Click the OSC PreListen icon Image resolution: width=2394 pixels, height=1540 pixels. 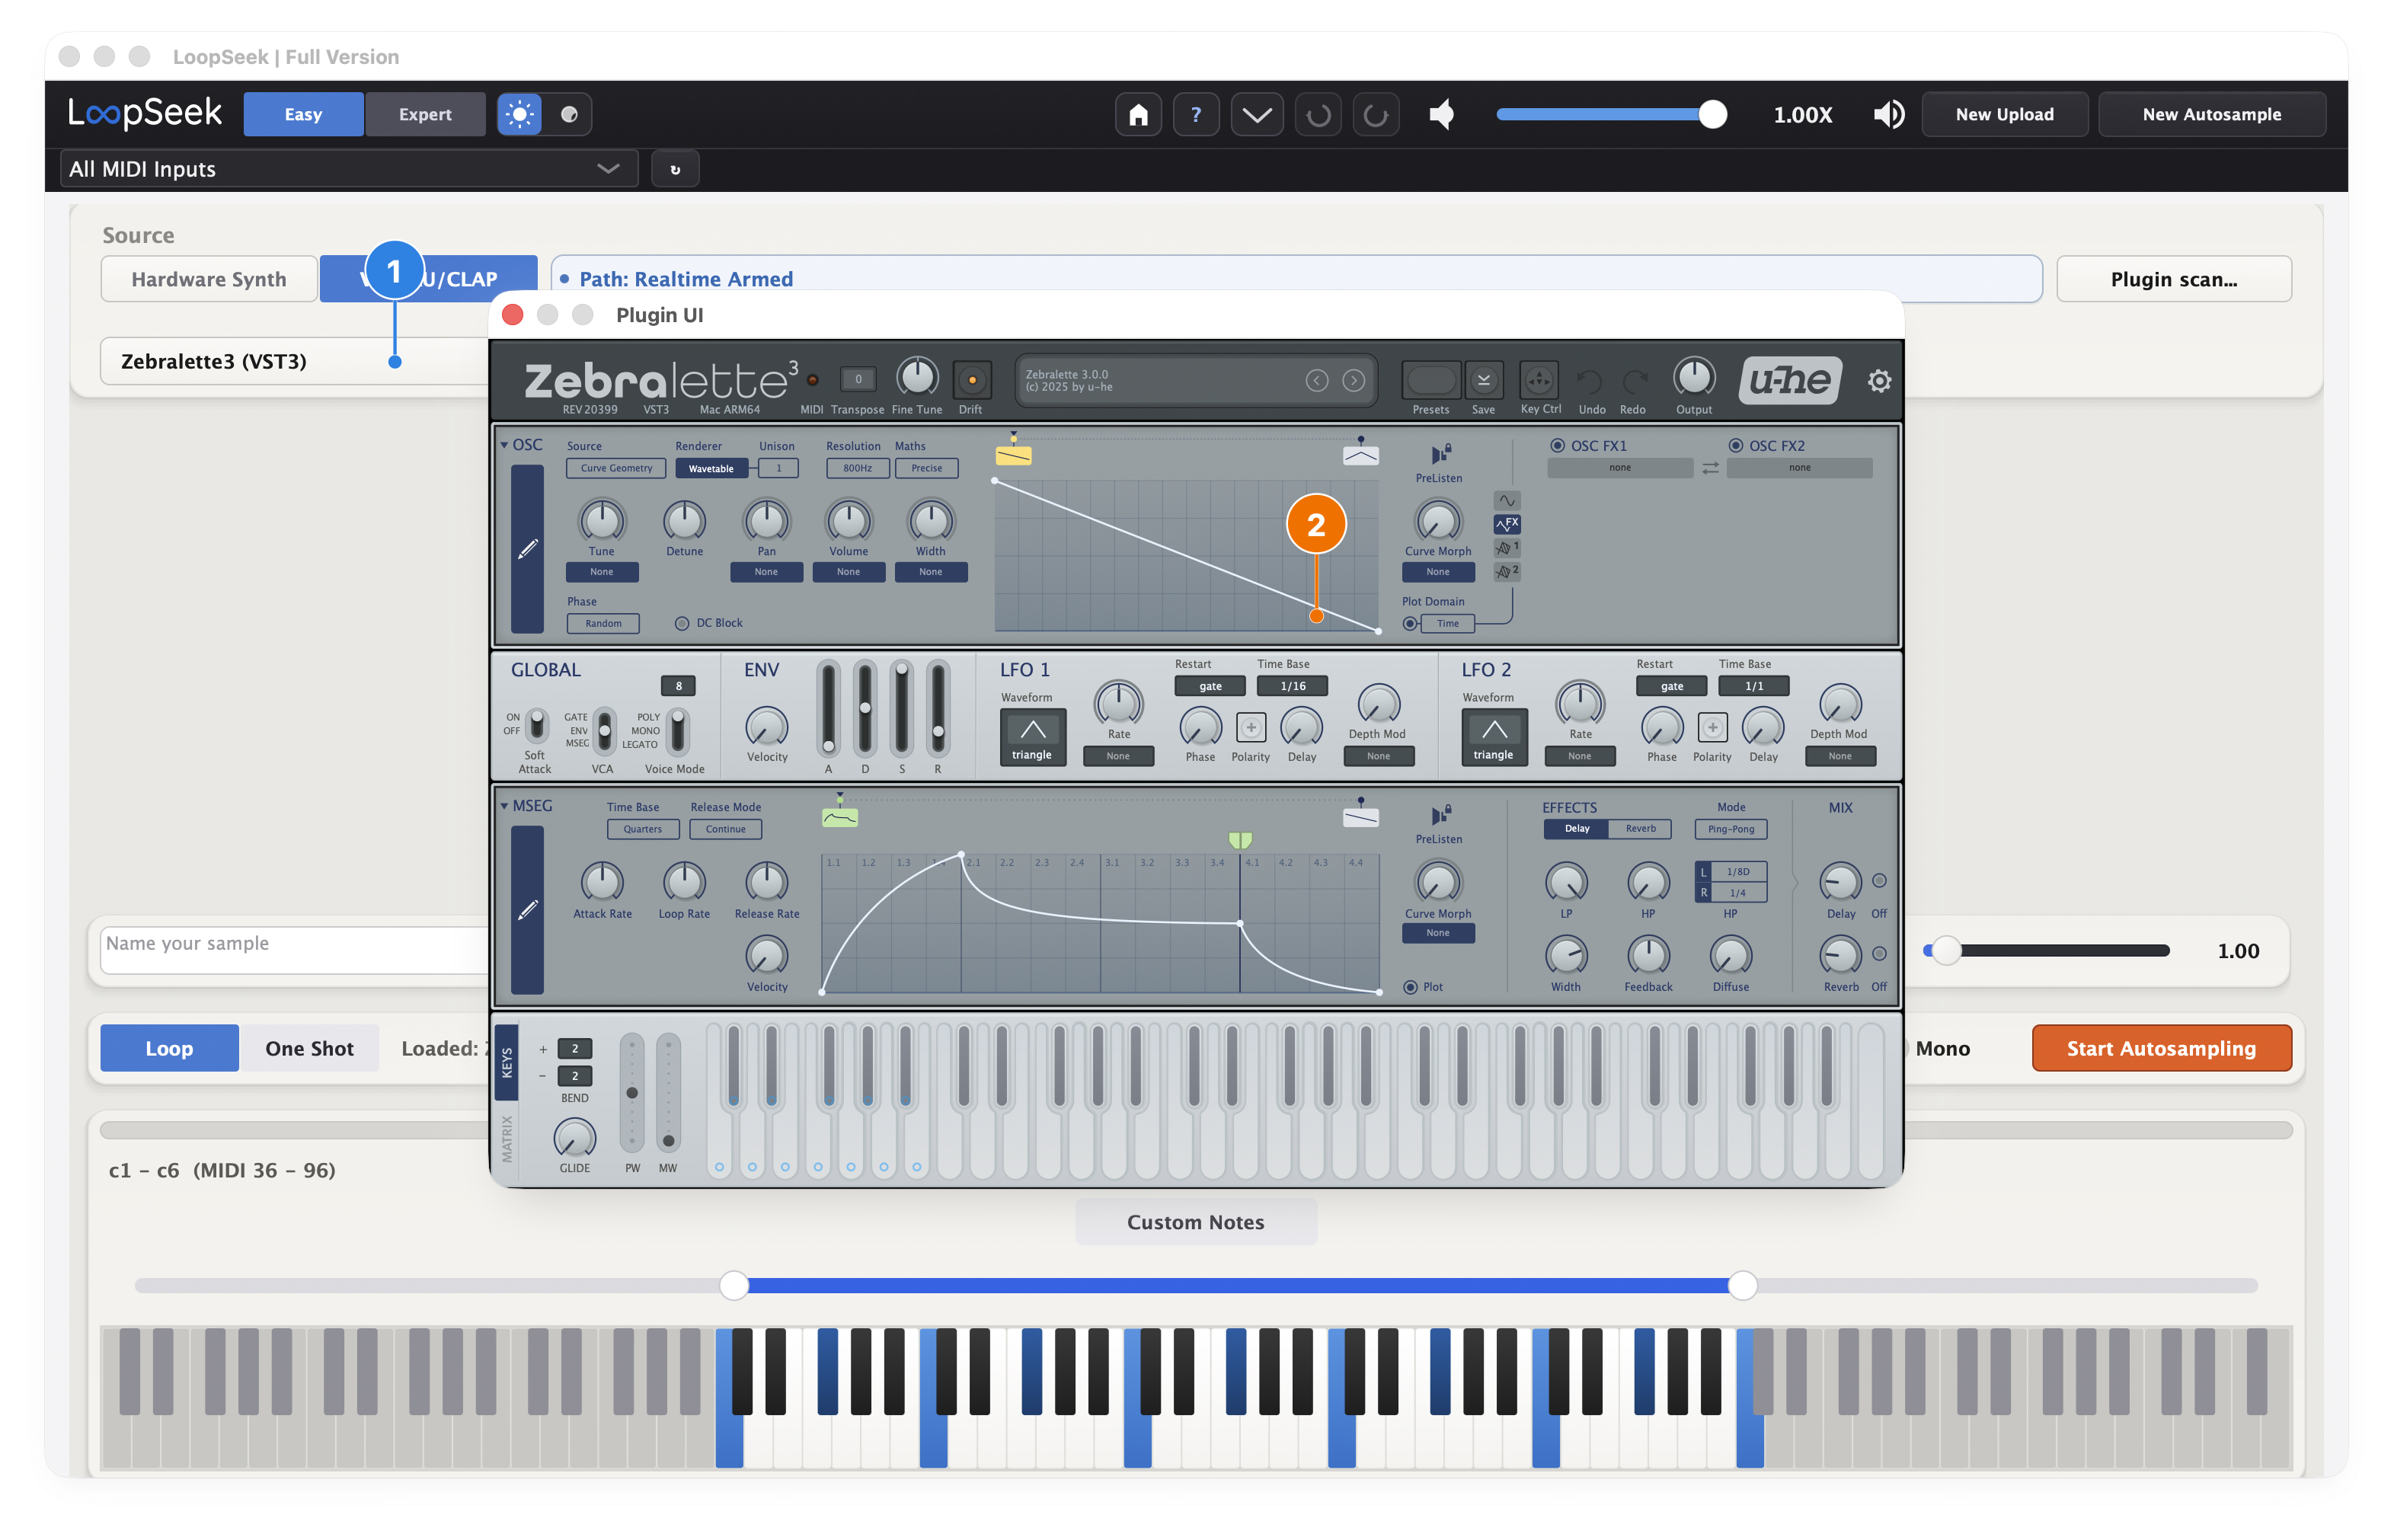(1440, 454)
